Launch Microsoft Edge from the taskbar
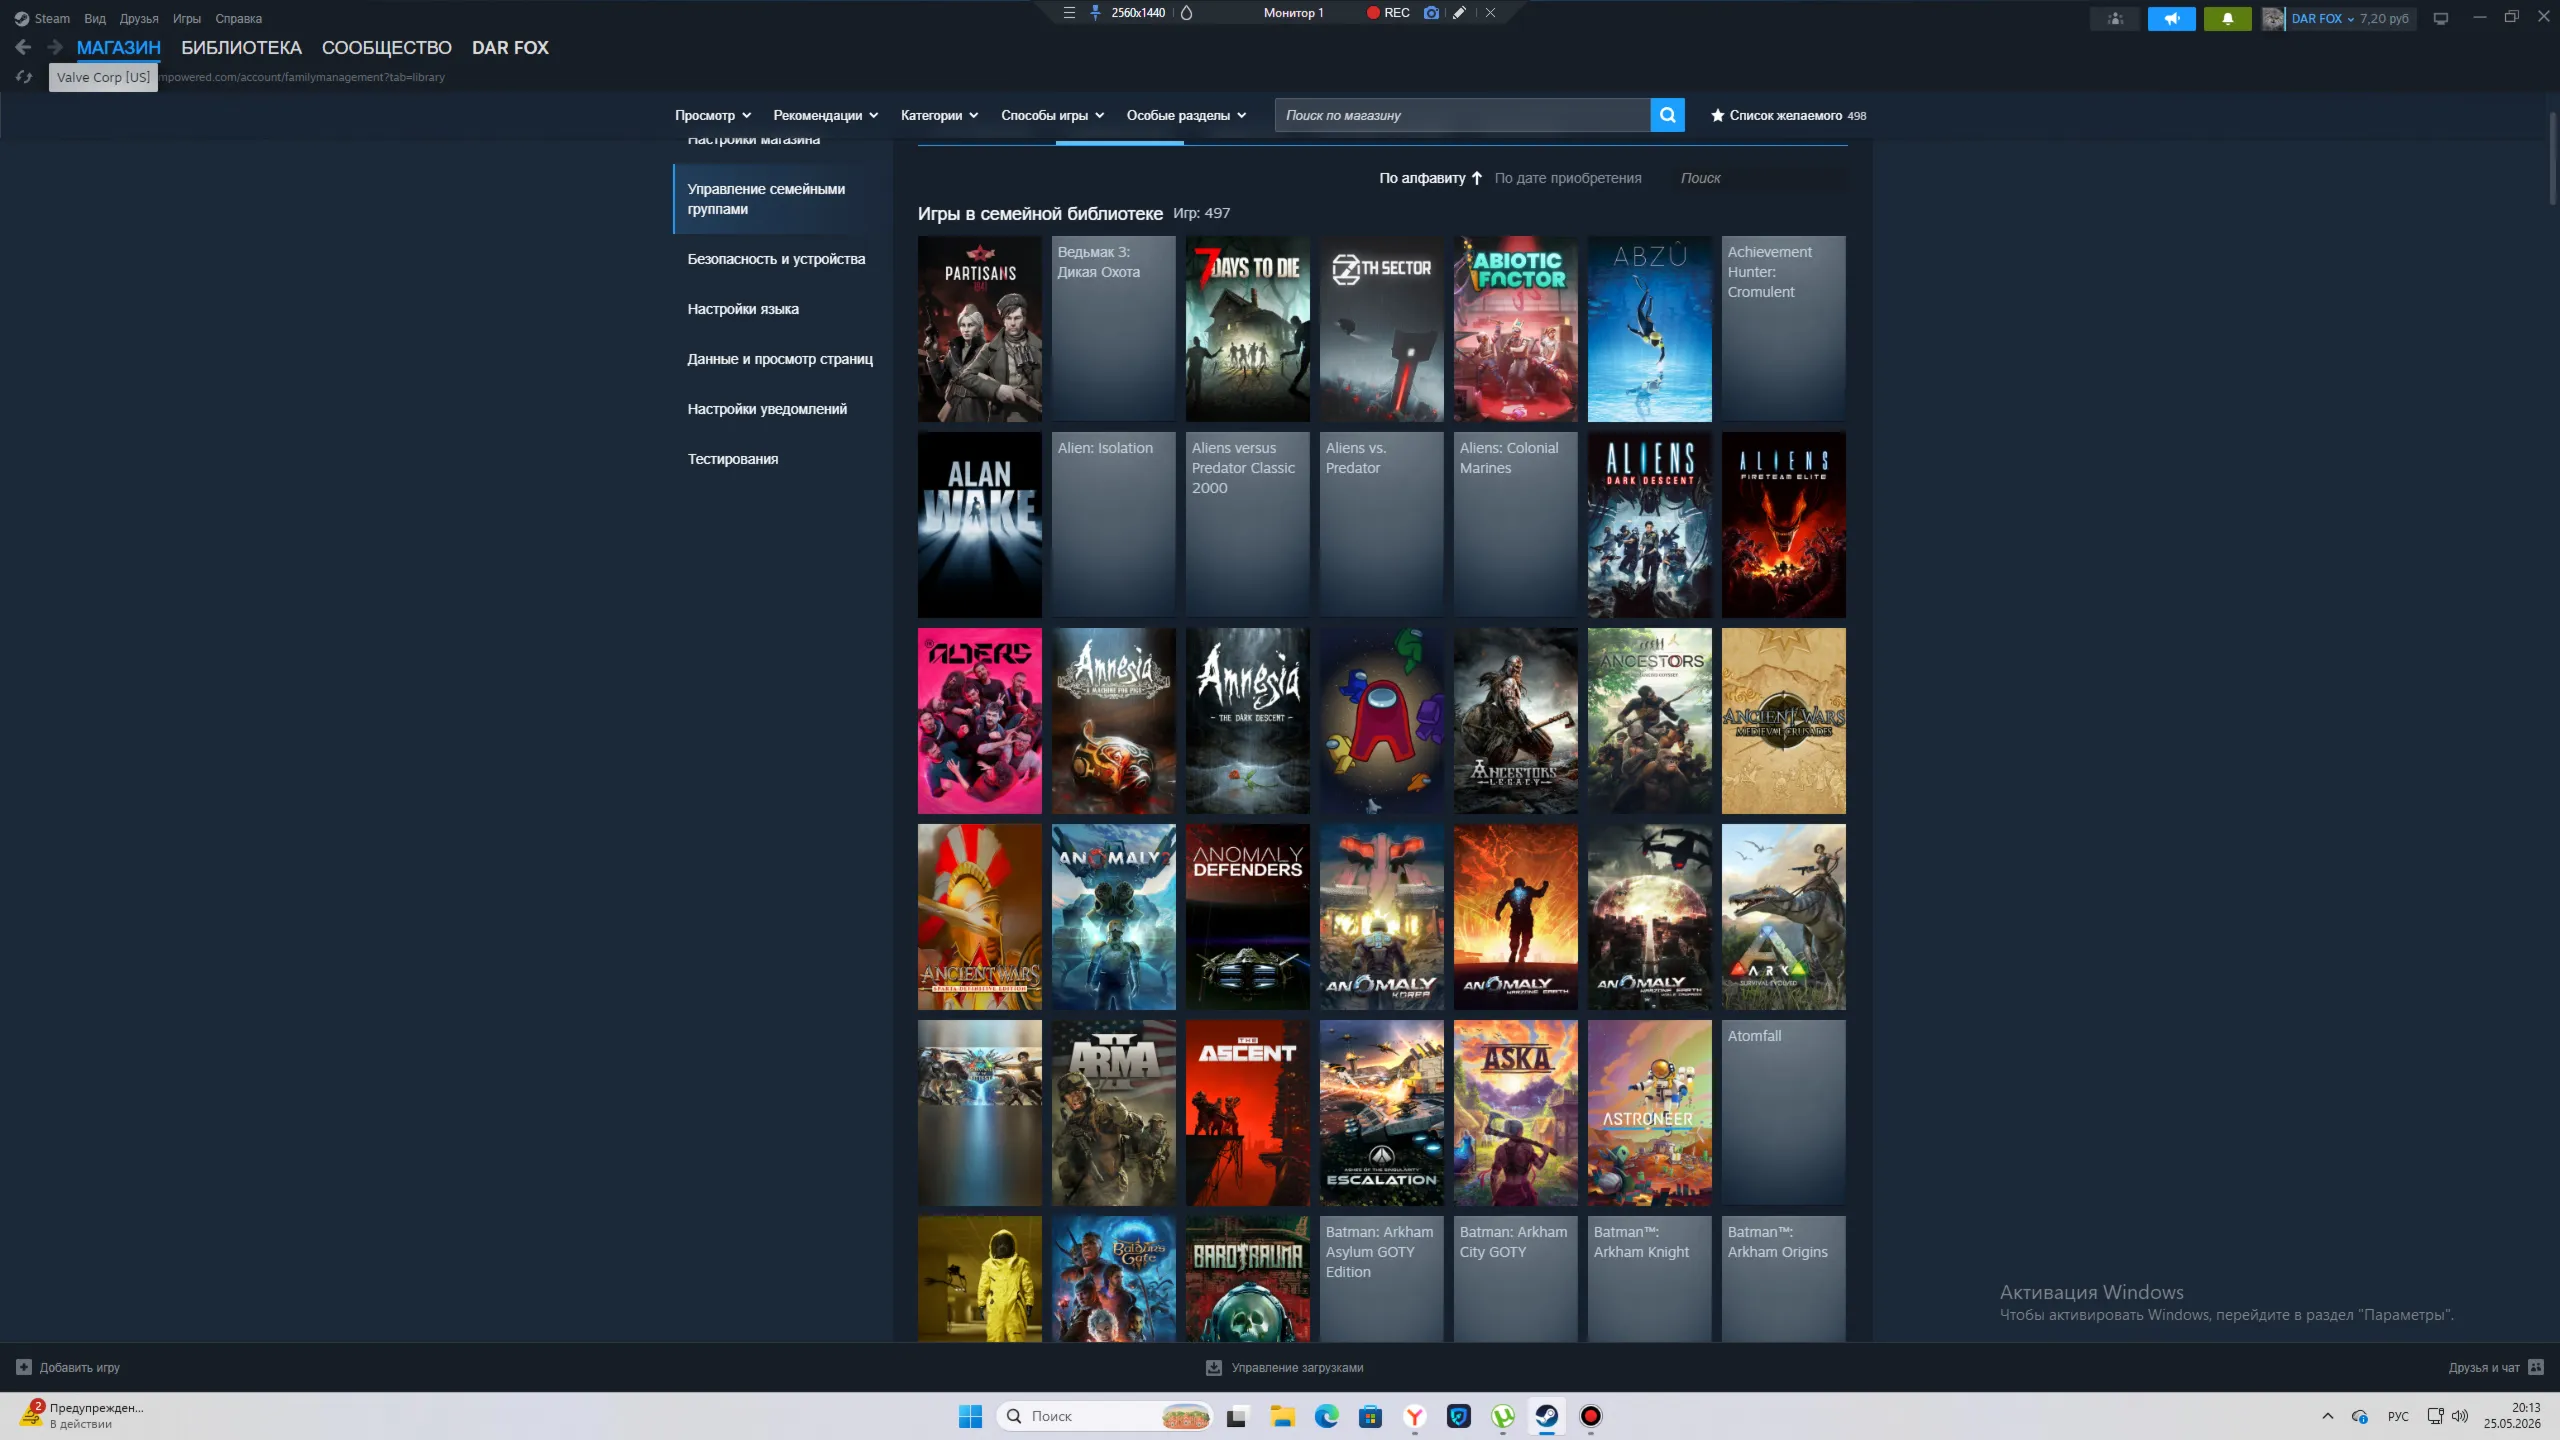Image resolution: width=2560 pixels, height=1440 pixels. (1326, 1416)
